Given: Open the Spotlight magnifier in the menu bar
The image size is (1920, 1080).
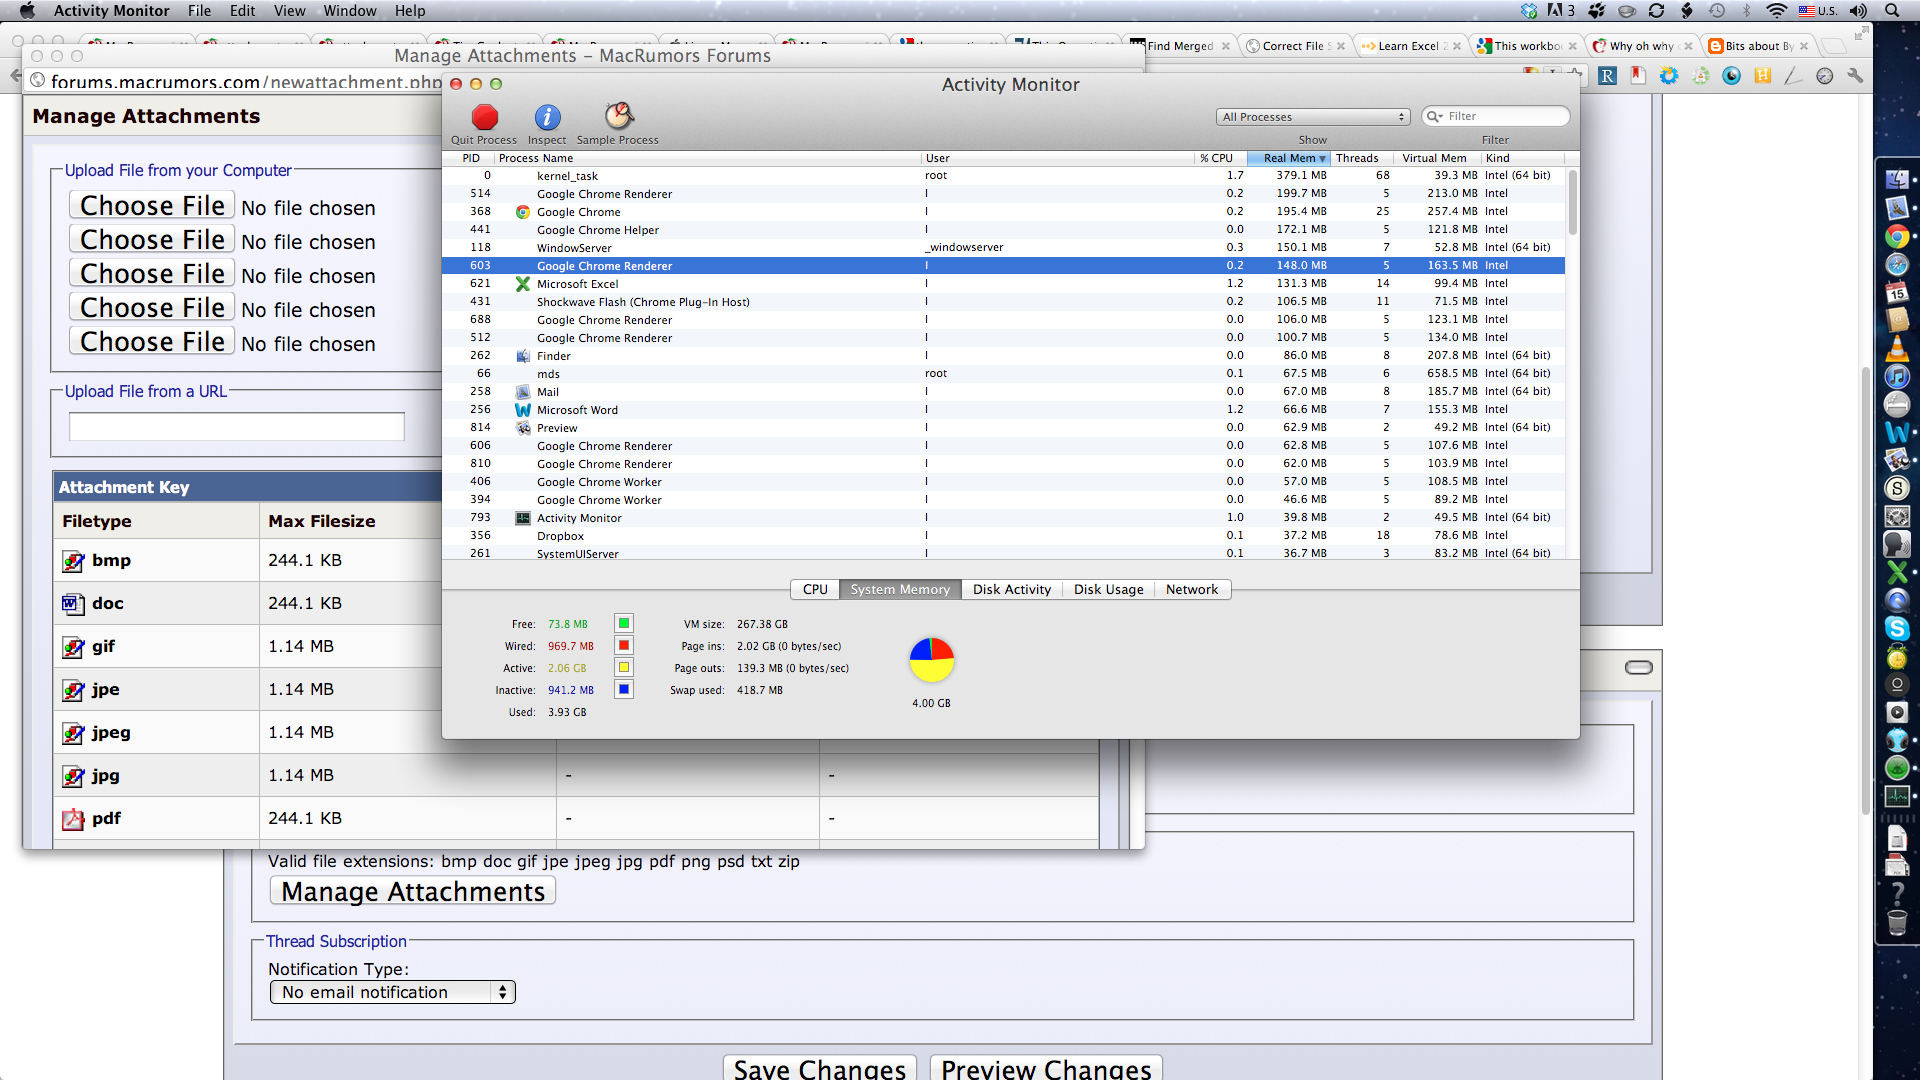Looking at the screenshot, I should 1892,11.
